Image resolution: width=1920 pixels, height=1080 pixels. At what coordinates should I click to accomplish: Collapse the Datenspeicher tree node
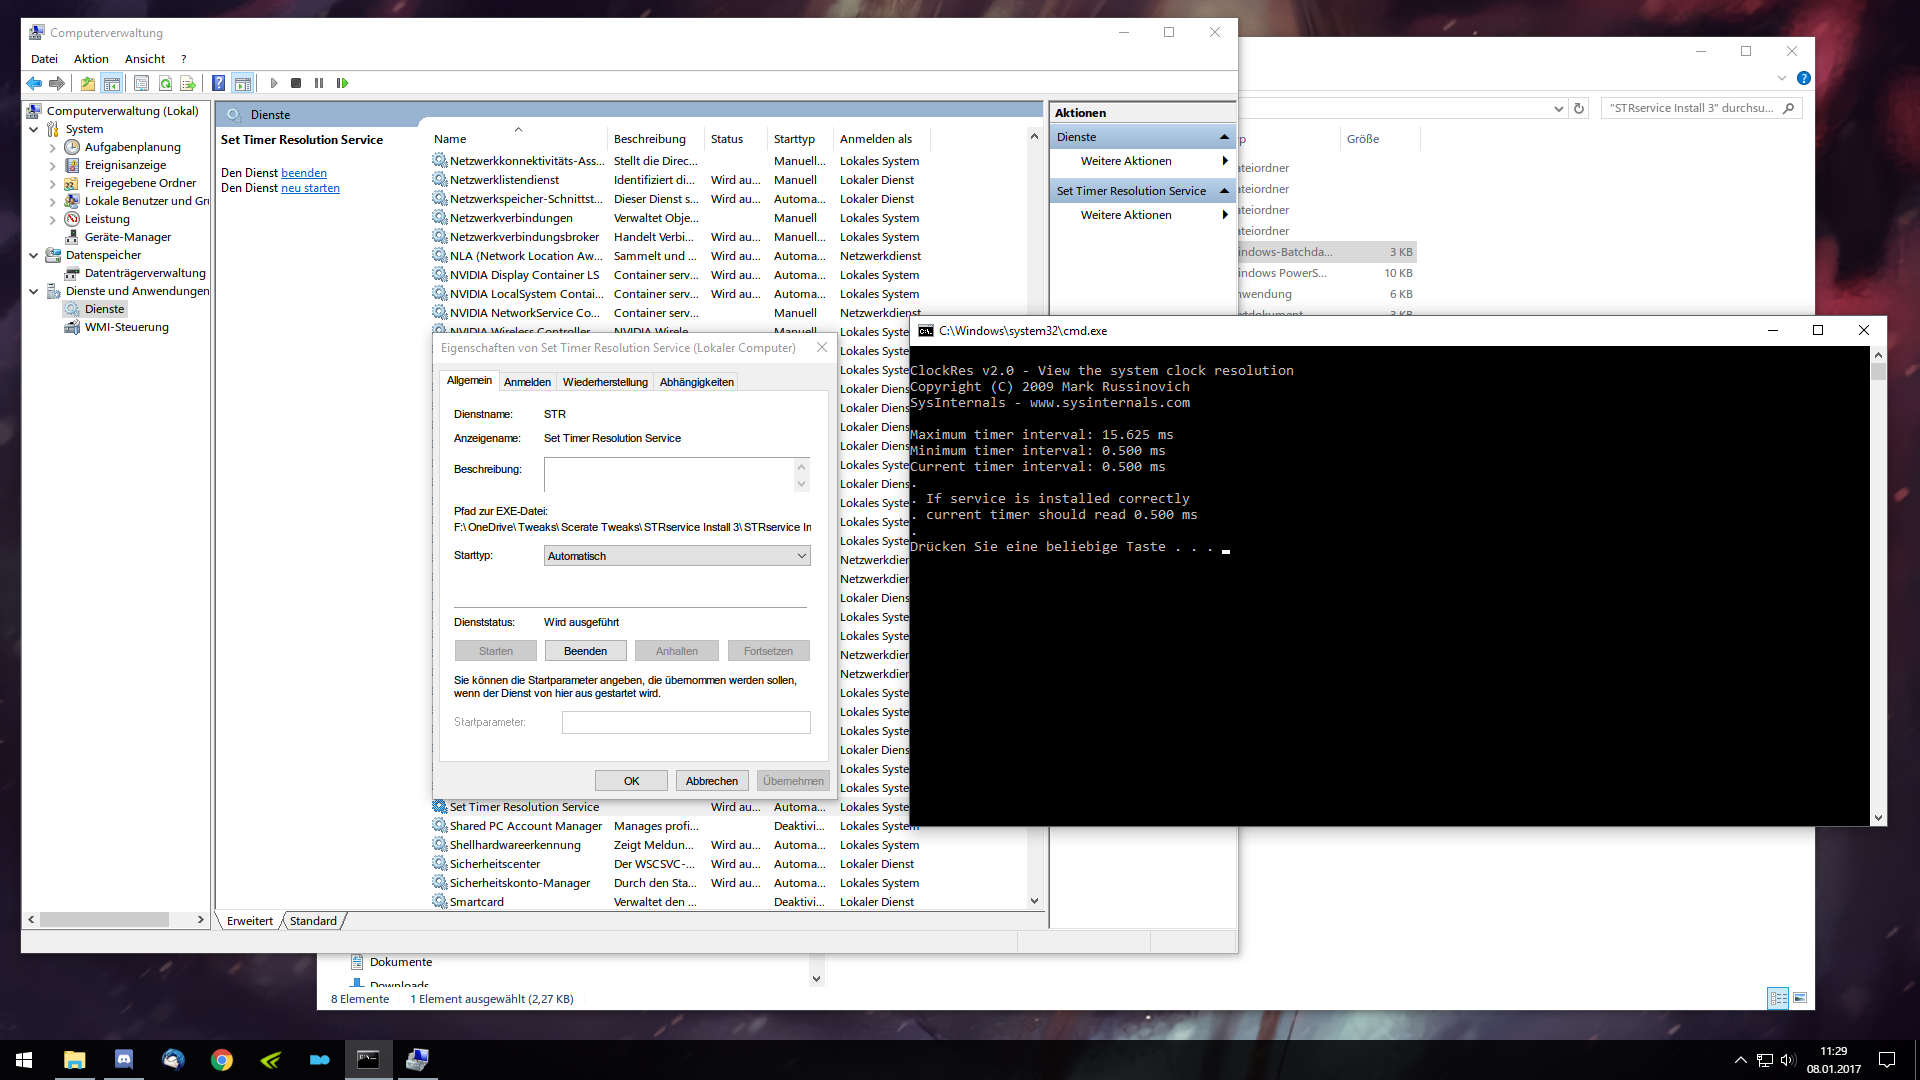pyautogui.click(x=33, y=255)
